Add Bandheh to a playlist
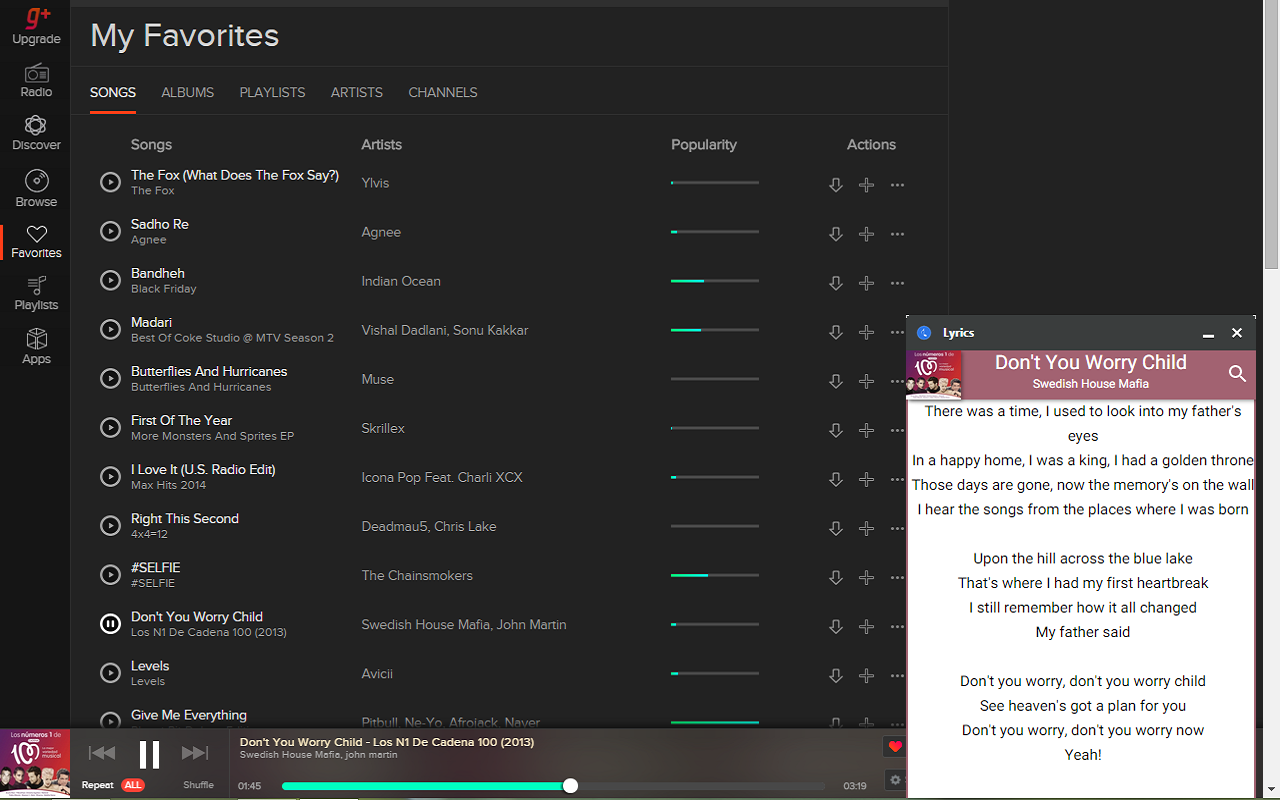 pos(867,283)
